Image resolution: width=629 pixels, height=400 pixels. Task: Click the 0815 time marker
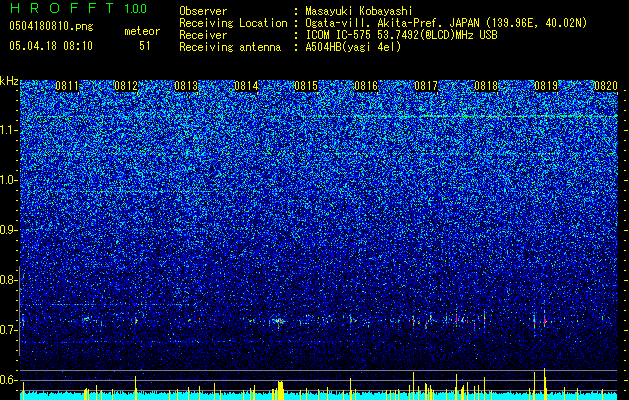306,86
